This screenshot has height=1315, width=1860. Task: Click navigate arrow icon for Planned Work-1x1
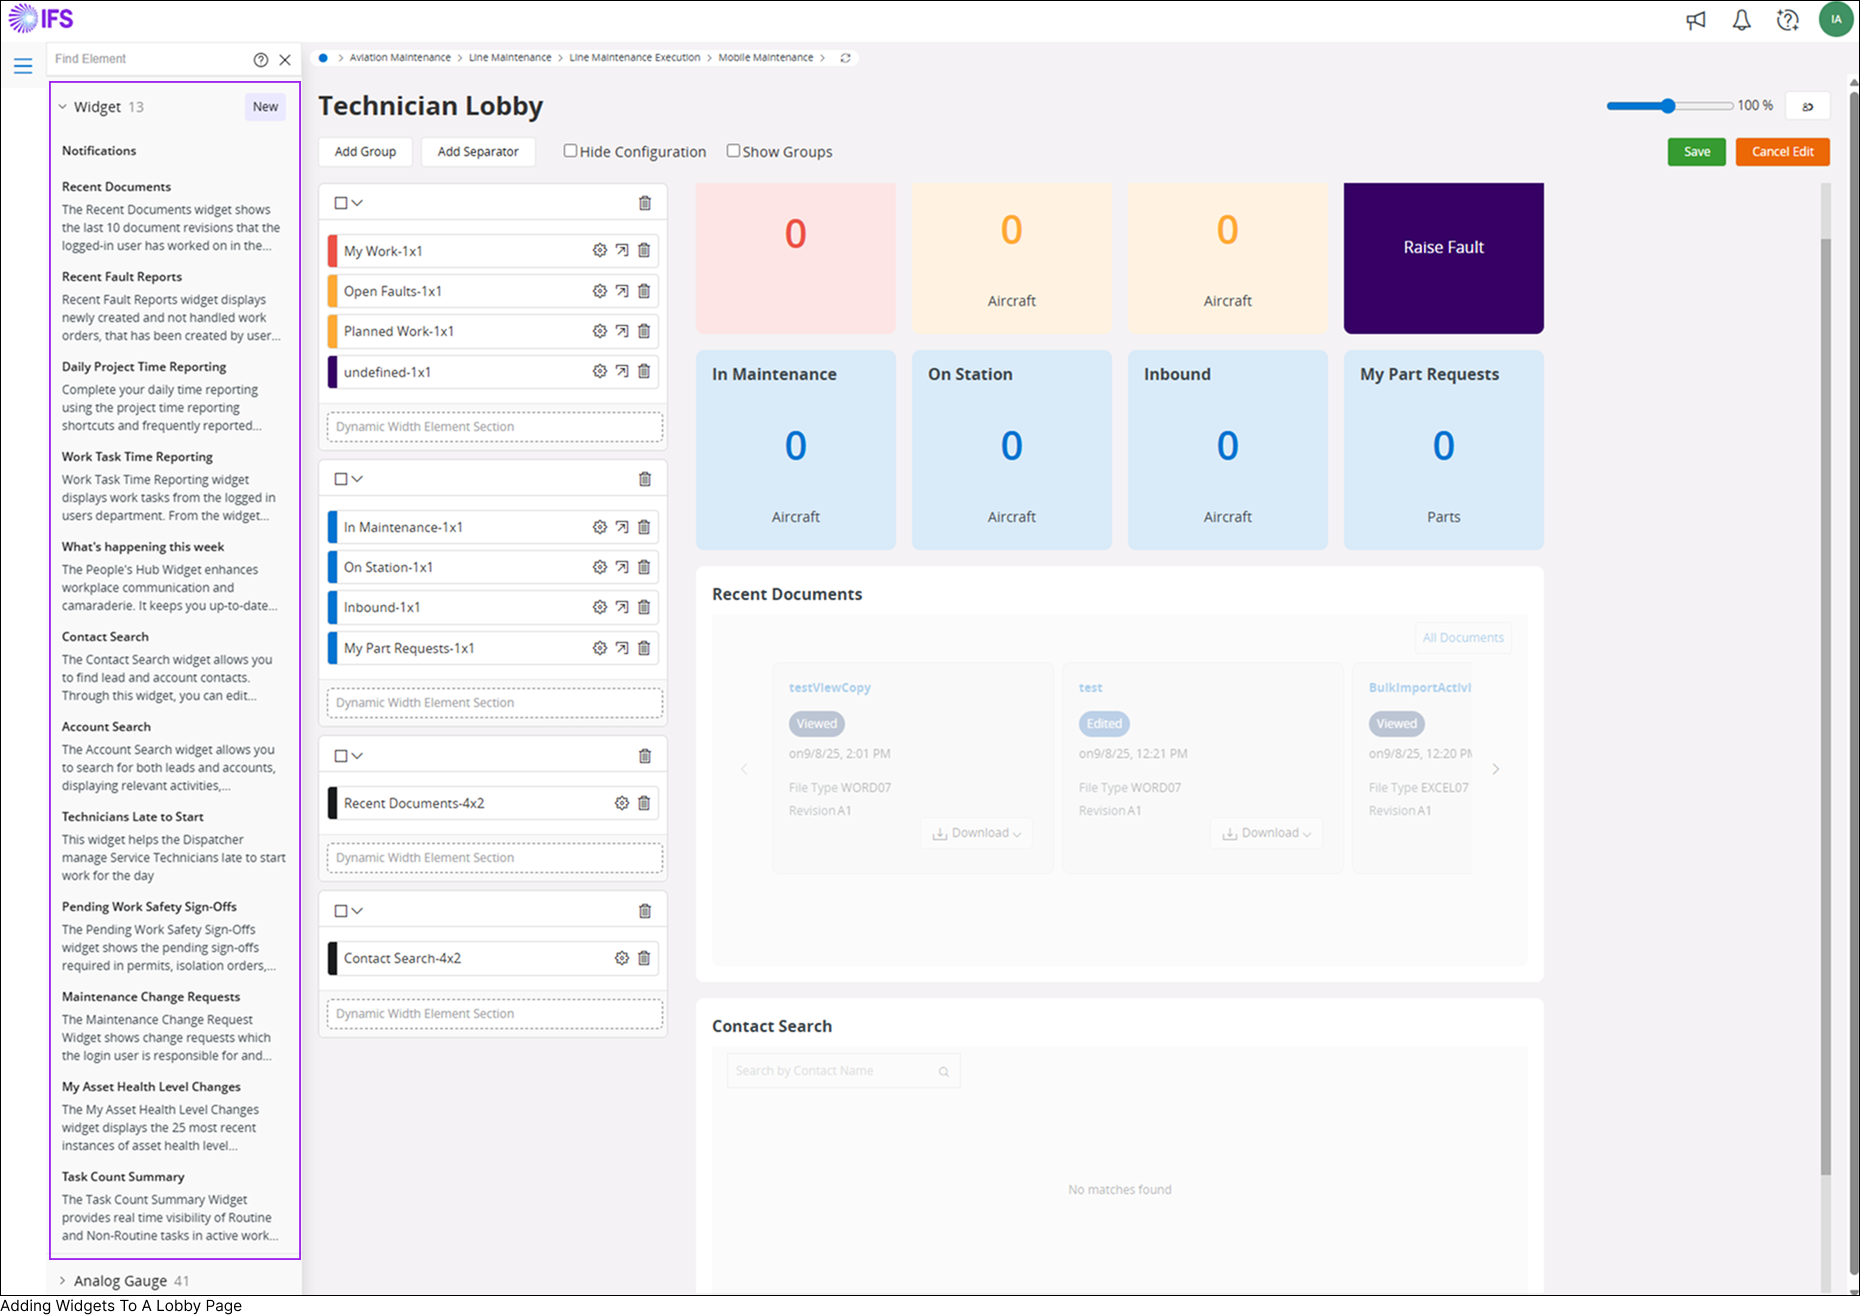622,331
